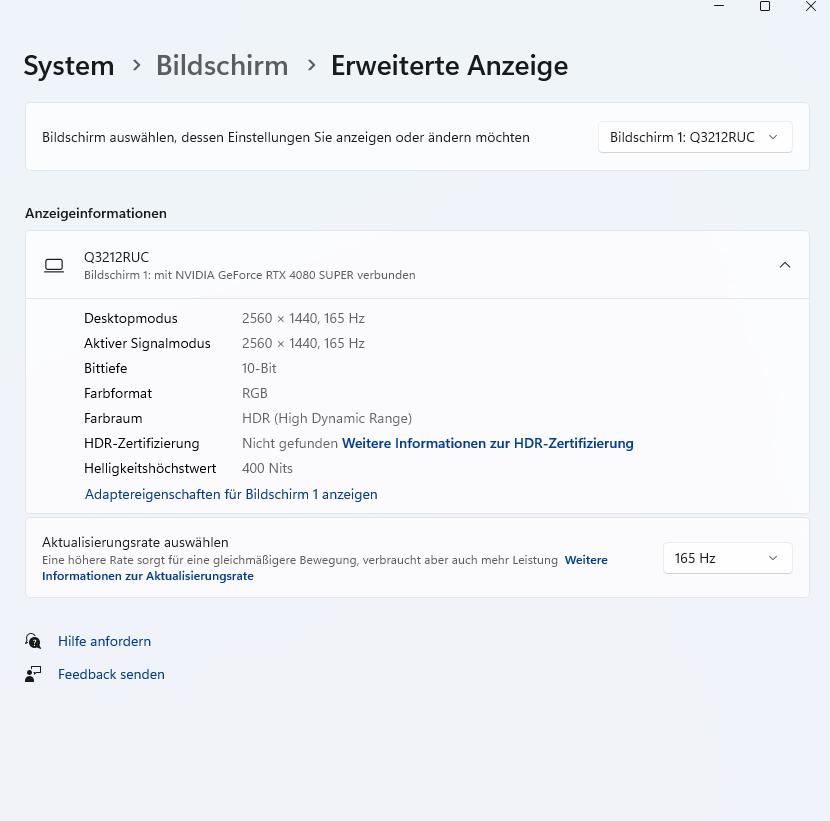
Task: Close the settings window
Action: tap(810, 6)
